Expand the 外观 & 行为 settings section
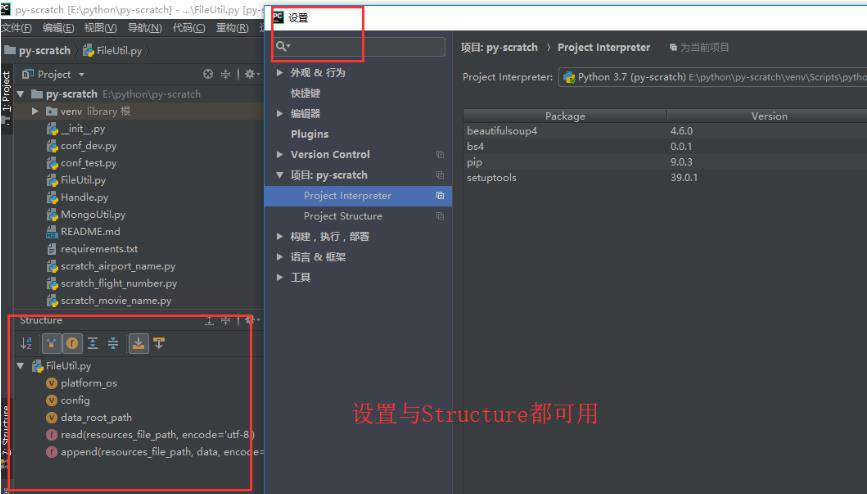 280,72
